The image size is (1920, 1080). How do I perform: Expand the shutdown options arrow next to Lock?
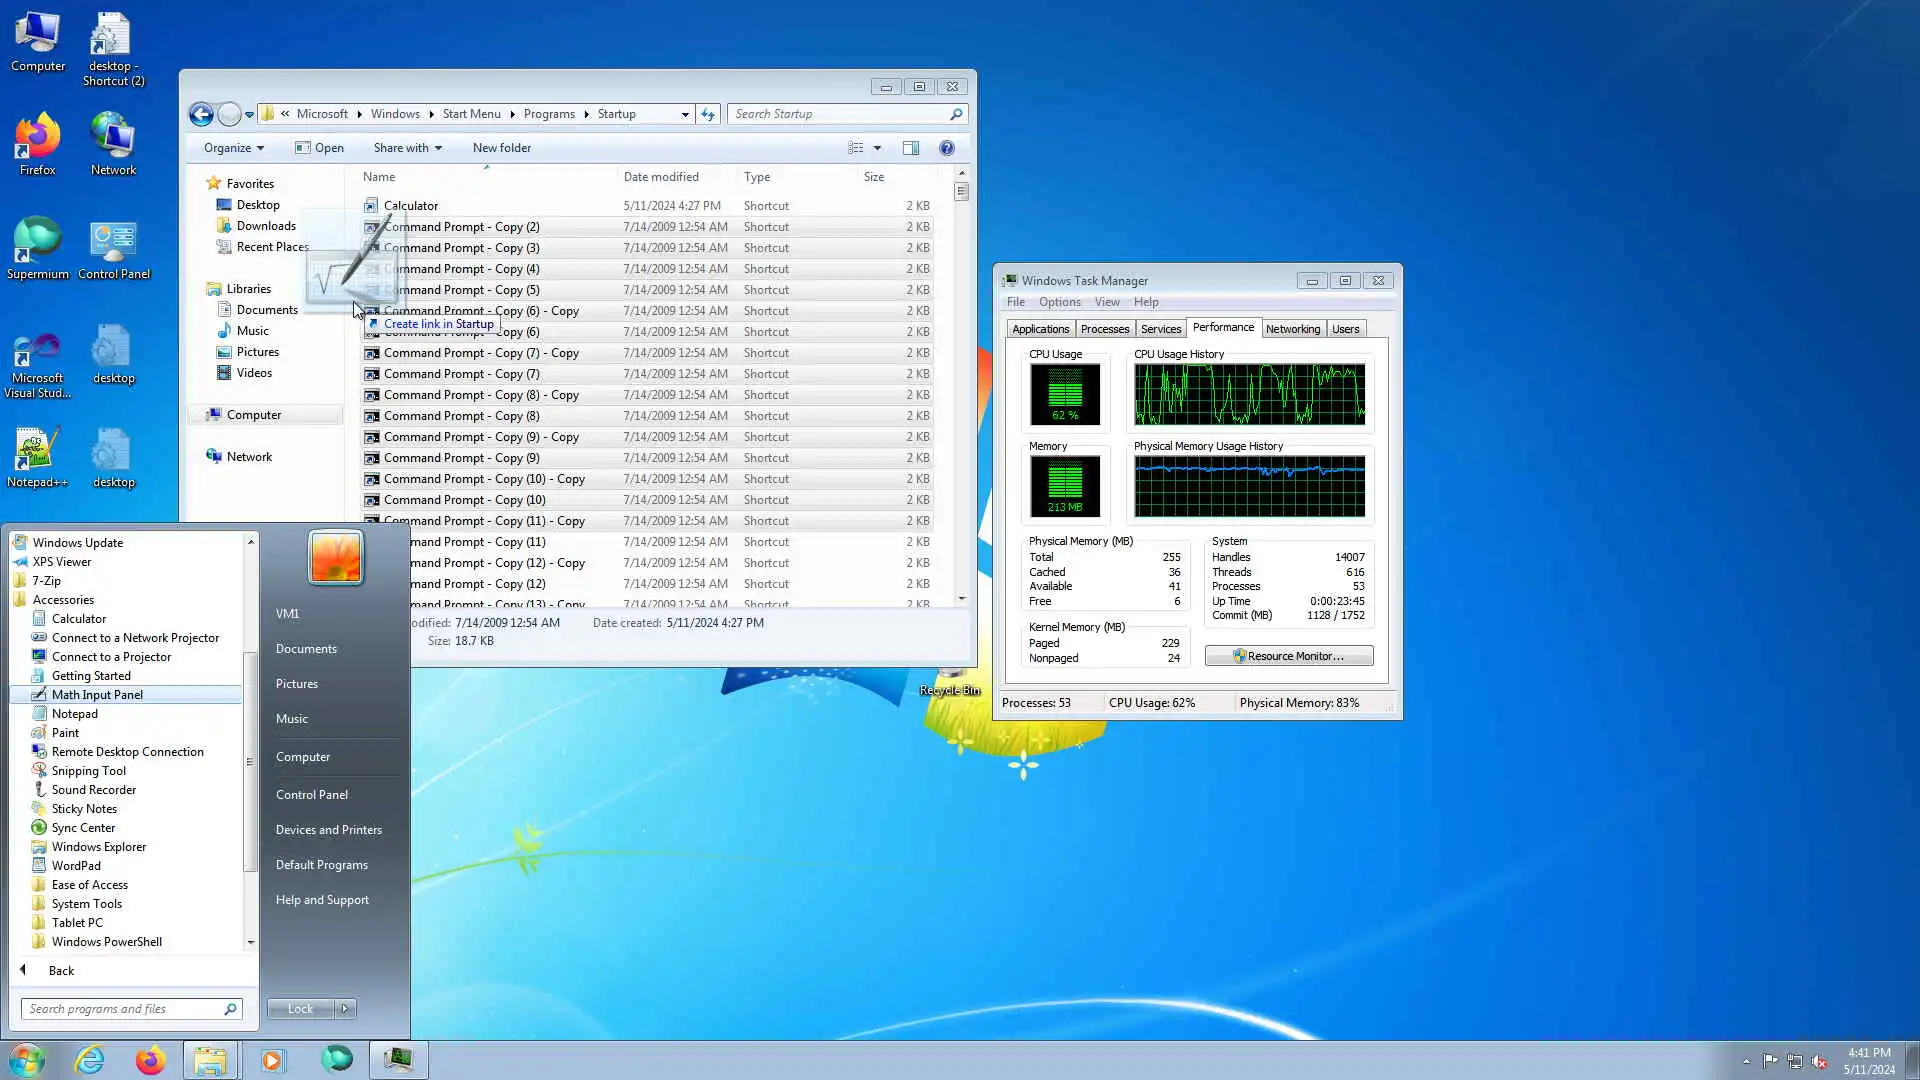tap(345, 1009)
